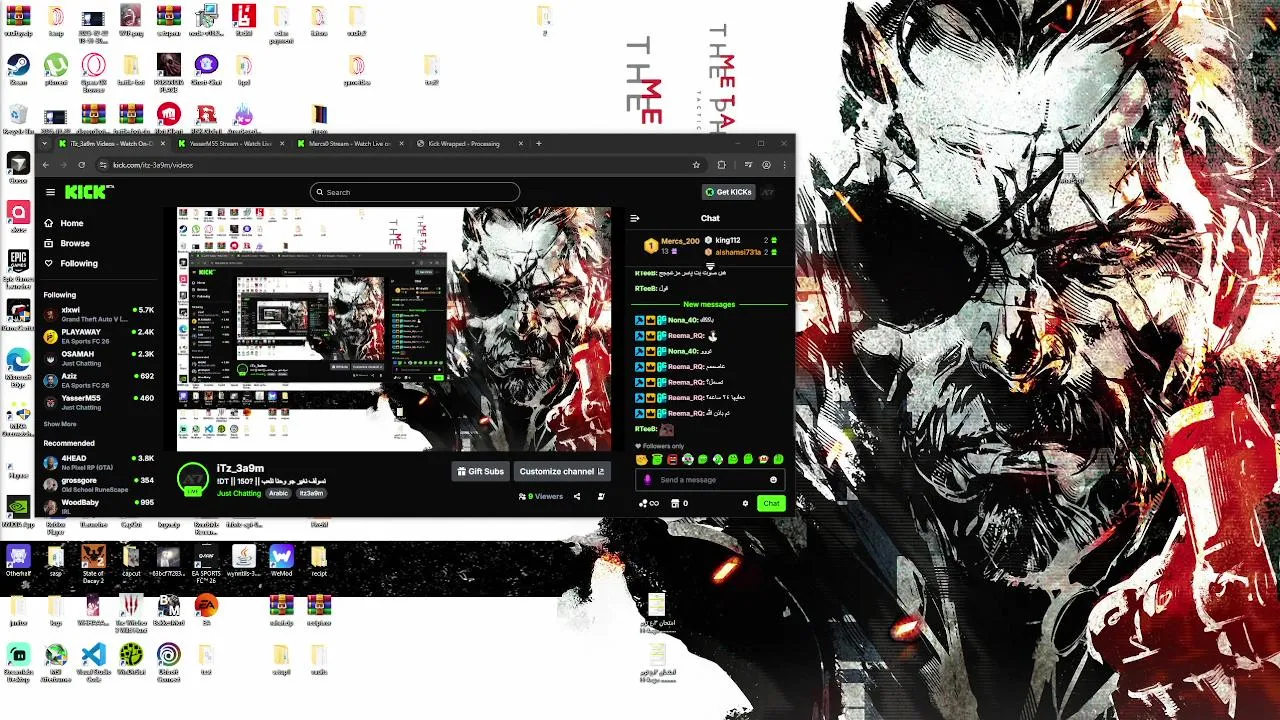Open the recommended 4HEAD channel
This screenshot has height=720, width=1280.
(x=99, y=462)
